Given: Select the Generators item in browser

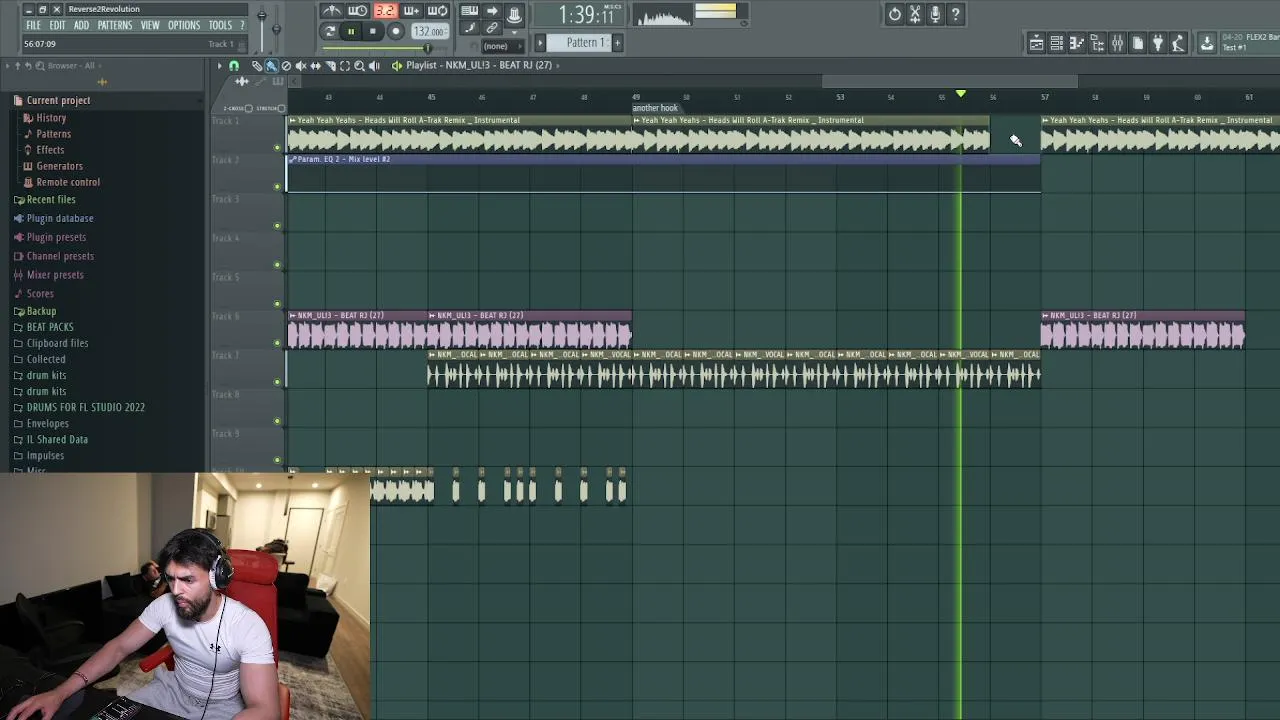Looking at the screenshot, I should (x=59, y=166).
